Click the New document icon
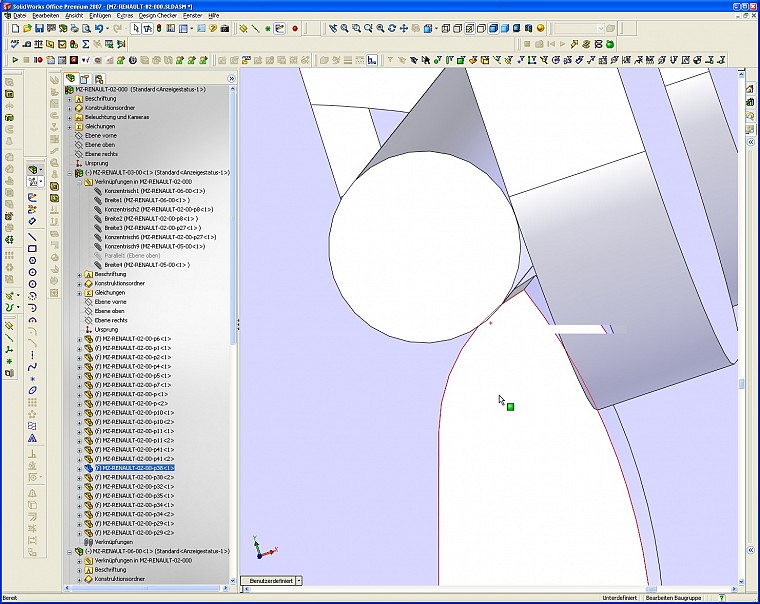The height and width of the screenshot is (604, 760). pos(15,29)
